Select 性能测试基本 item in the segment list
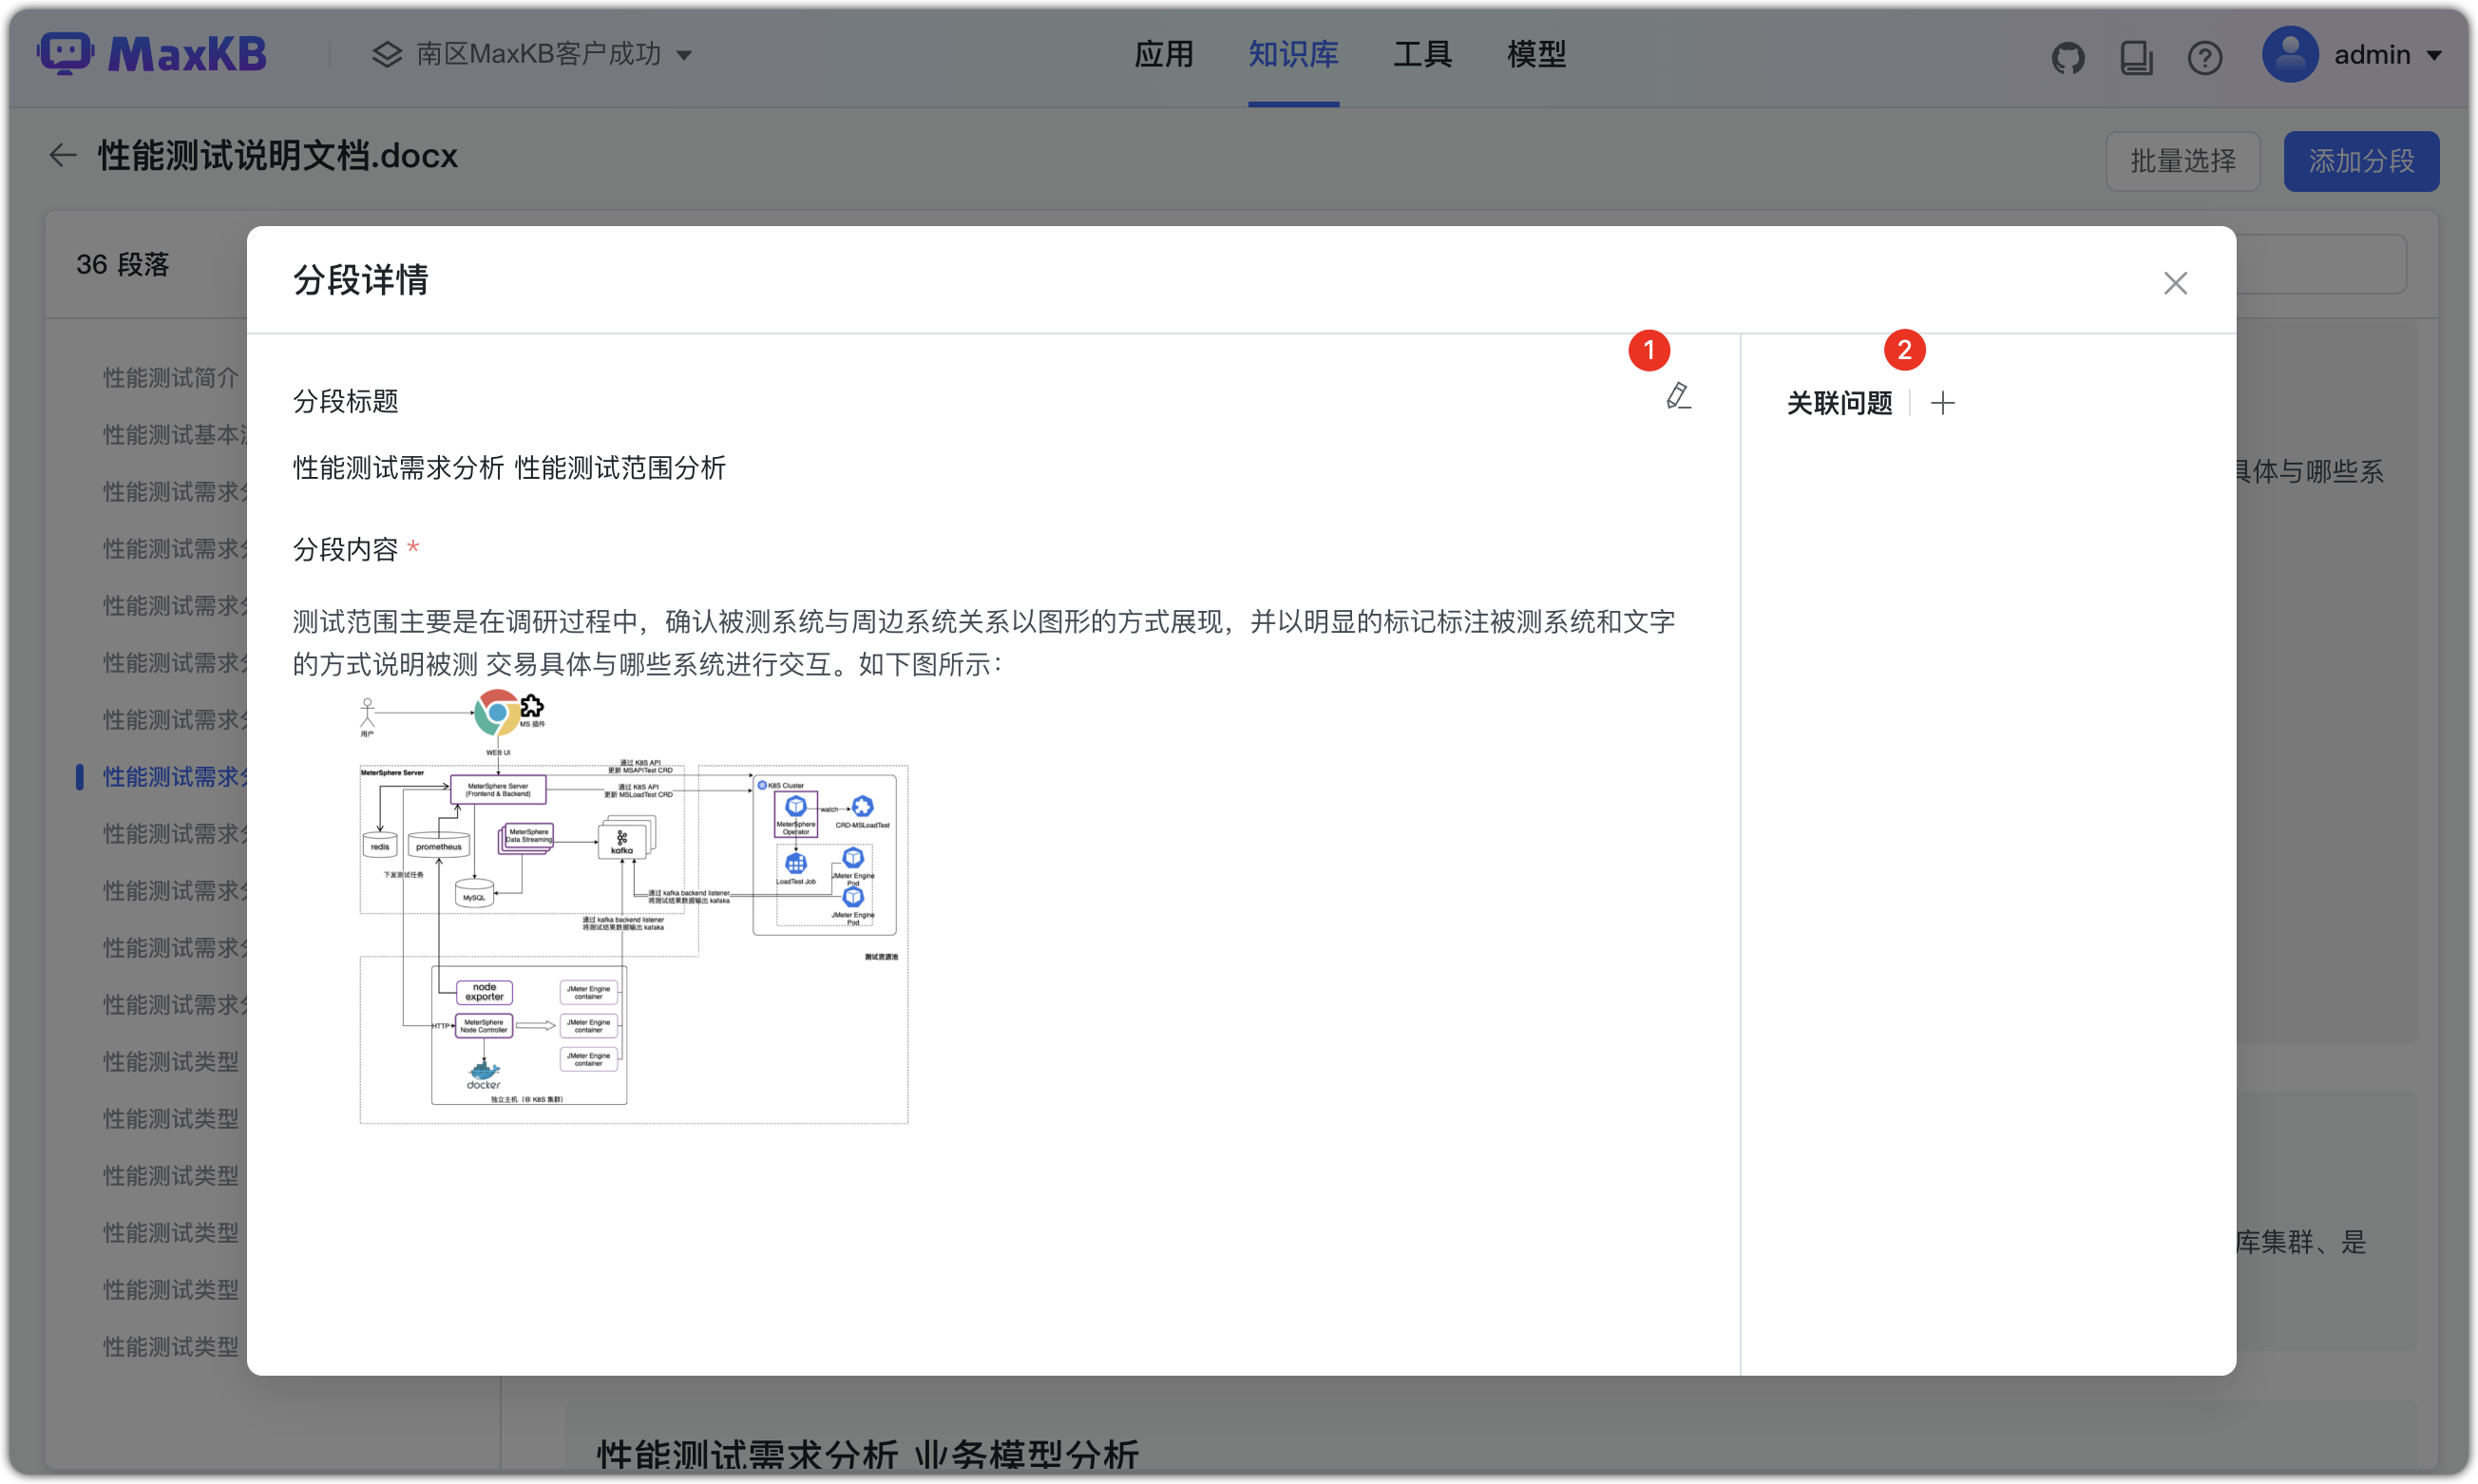The image size is (2478, 1484). point(175,435)
